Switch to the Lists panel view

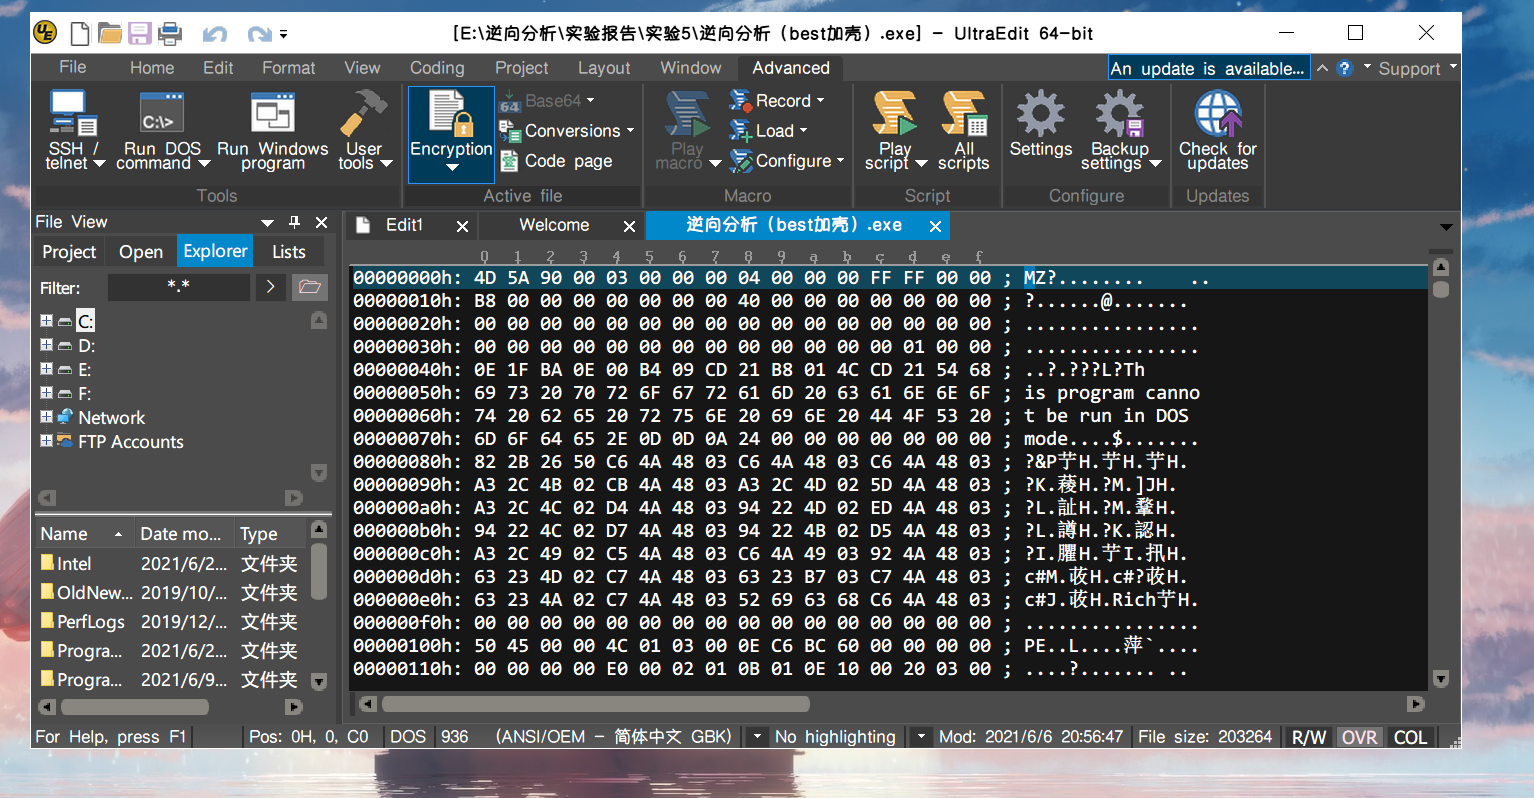[x=290, y=251]
